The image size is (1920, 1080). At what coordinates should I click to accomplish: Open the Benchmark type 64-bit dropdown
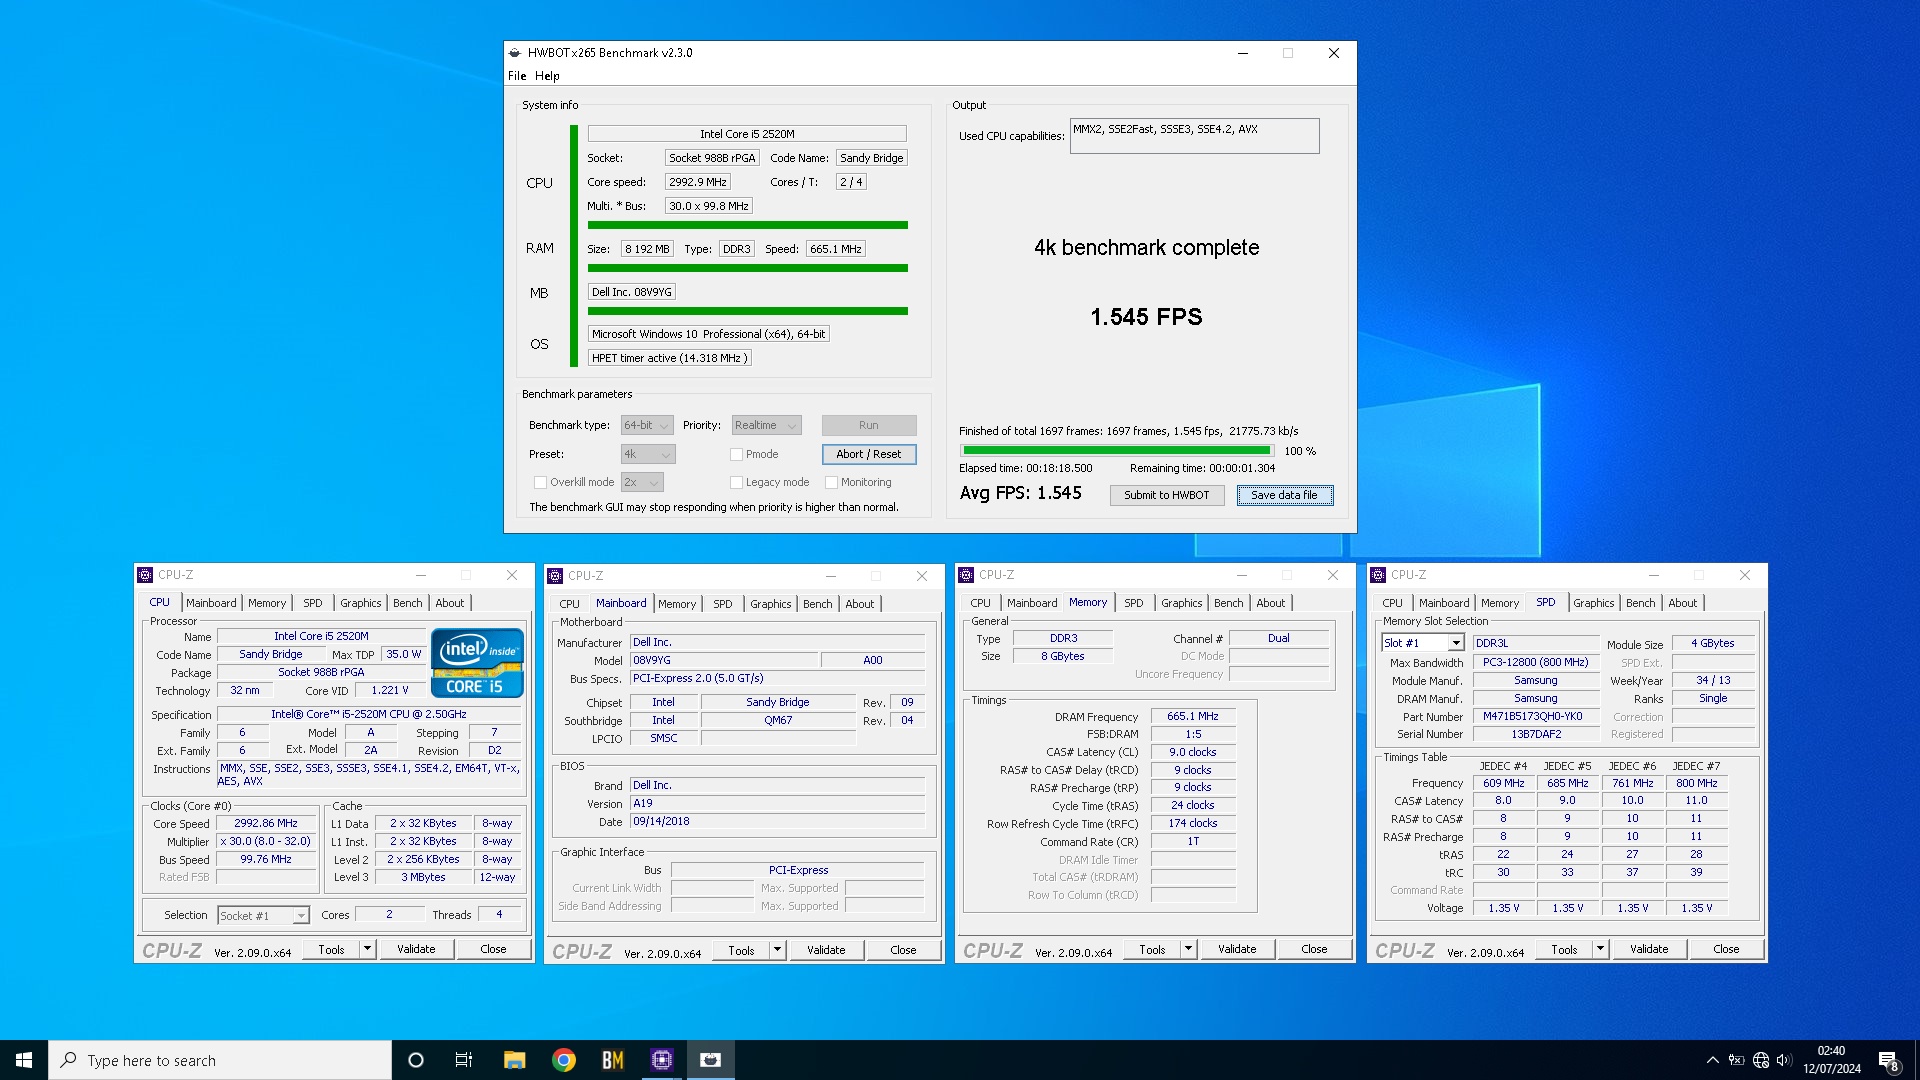point(647,425)
